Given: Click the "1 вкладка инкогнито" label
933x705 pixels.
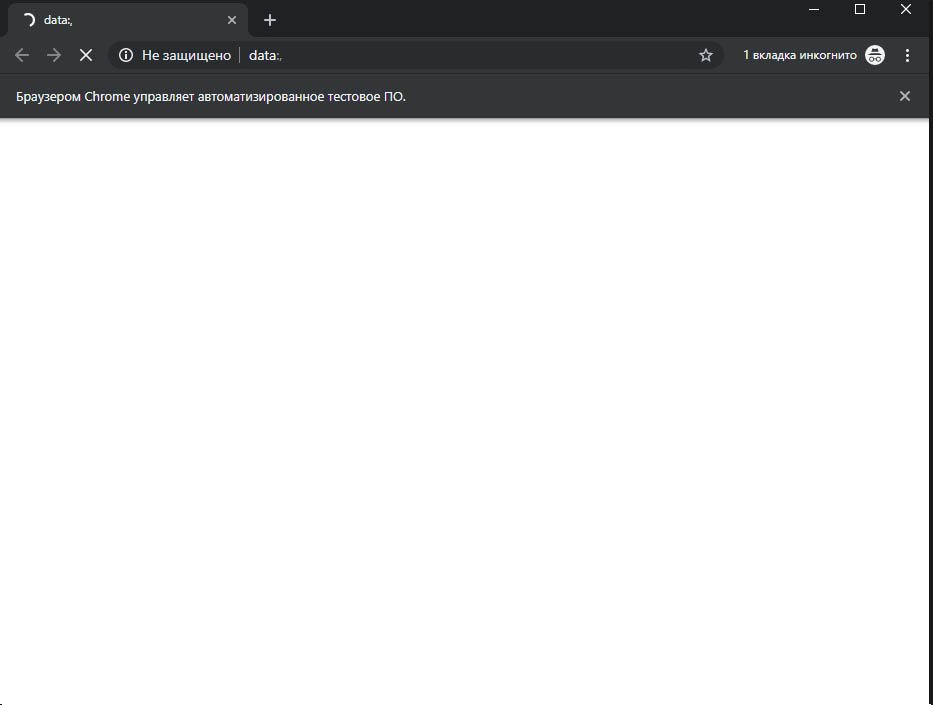Looking at the screenshot, I should tap(799, 56).
